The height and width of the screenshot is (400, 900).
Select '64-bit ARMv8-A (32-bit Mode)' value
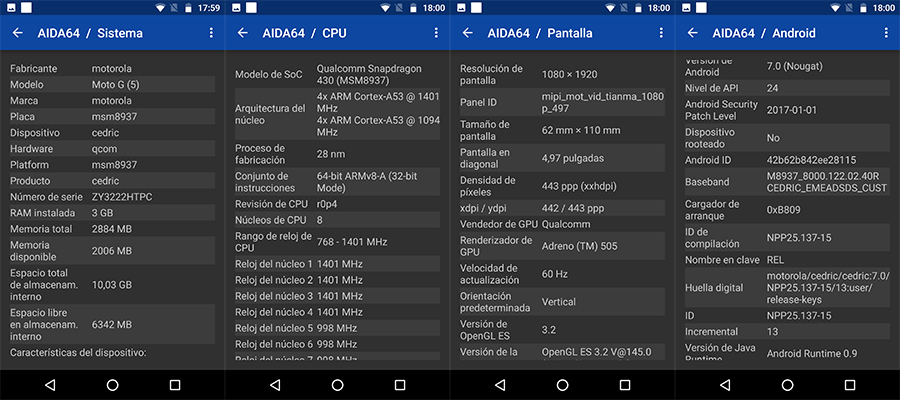coord(367,182)
